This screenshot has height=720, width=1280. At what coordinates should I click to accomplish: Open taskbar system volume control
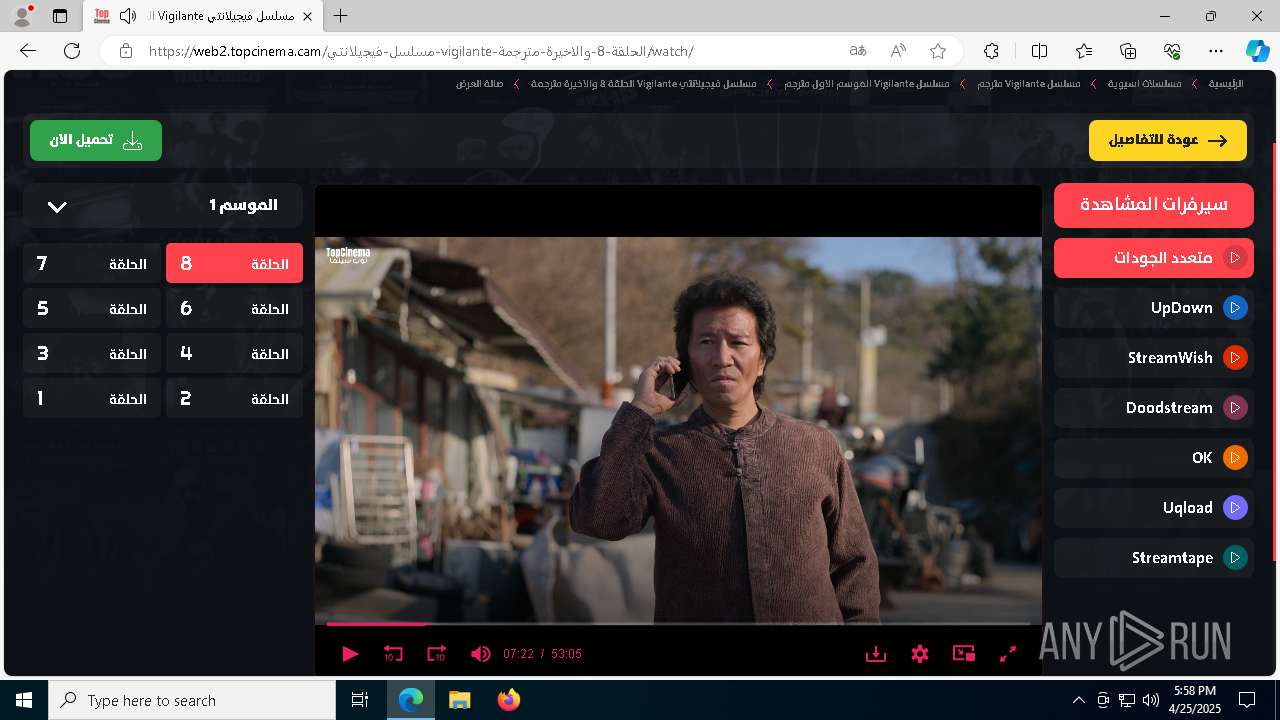[x=1151, y=700]
